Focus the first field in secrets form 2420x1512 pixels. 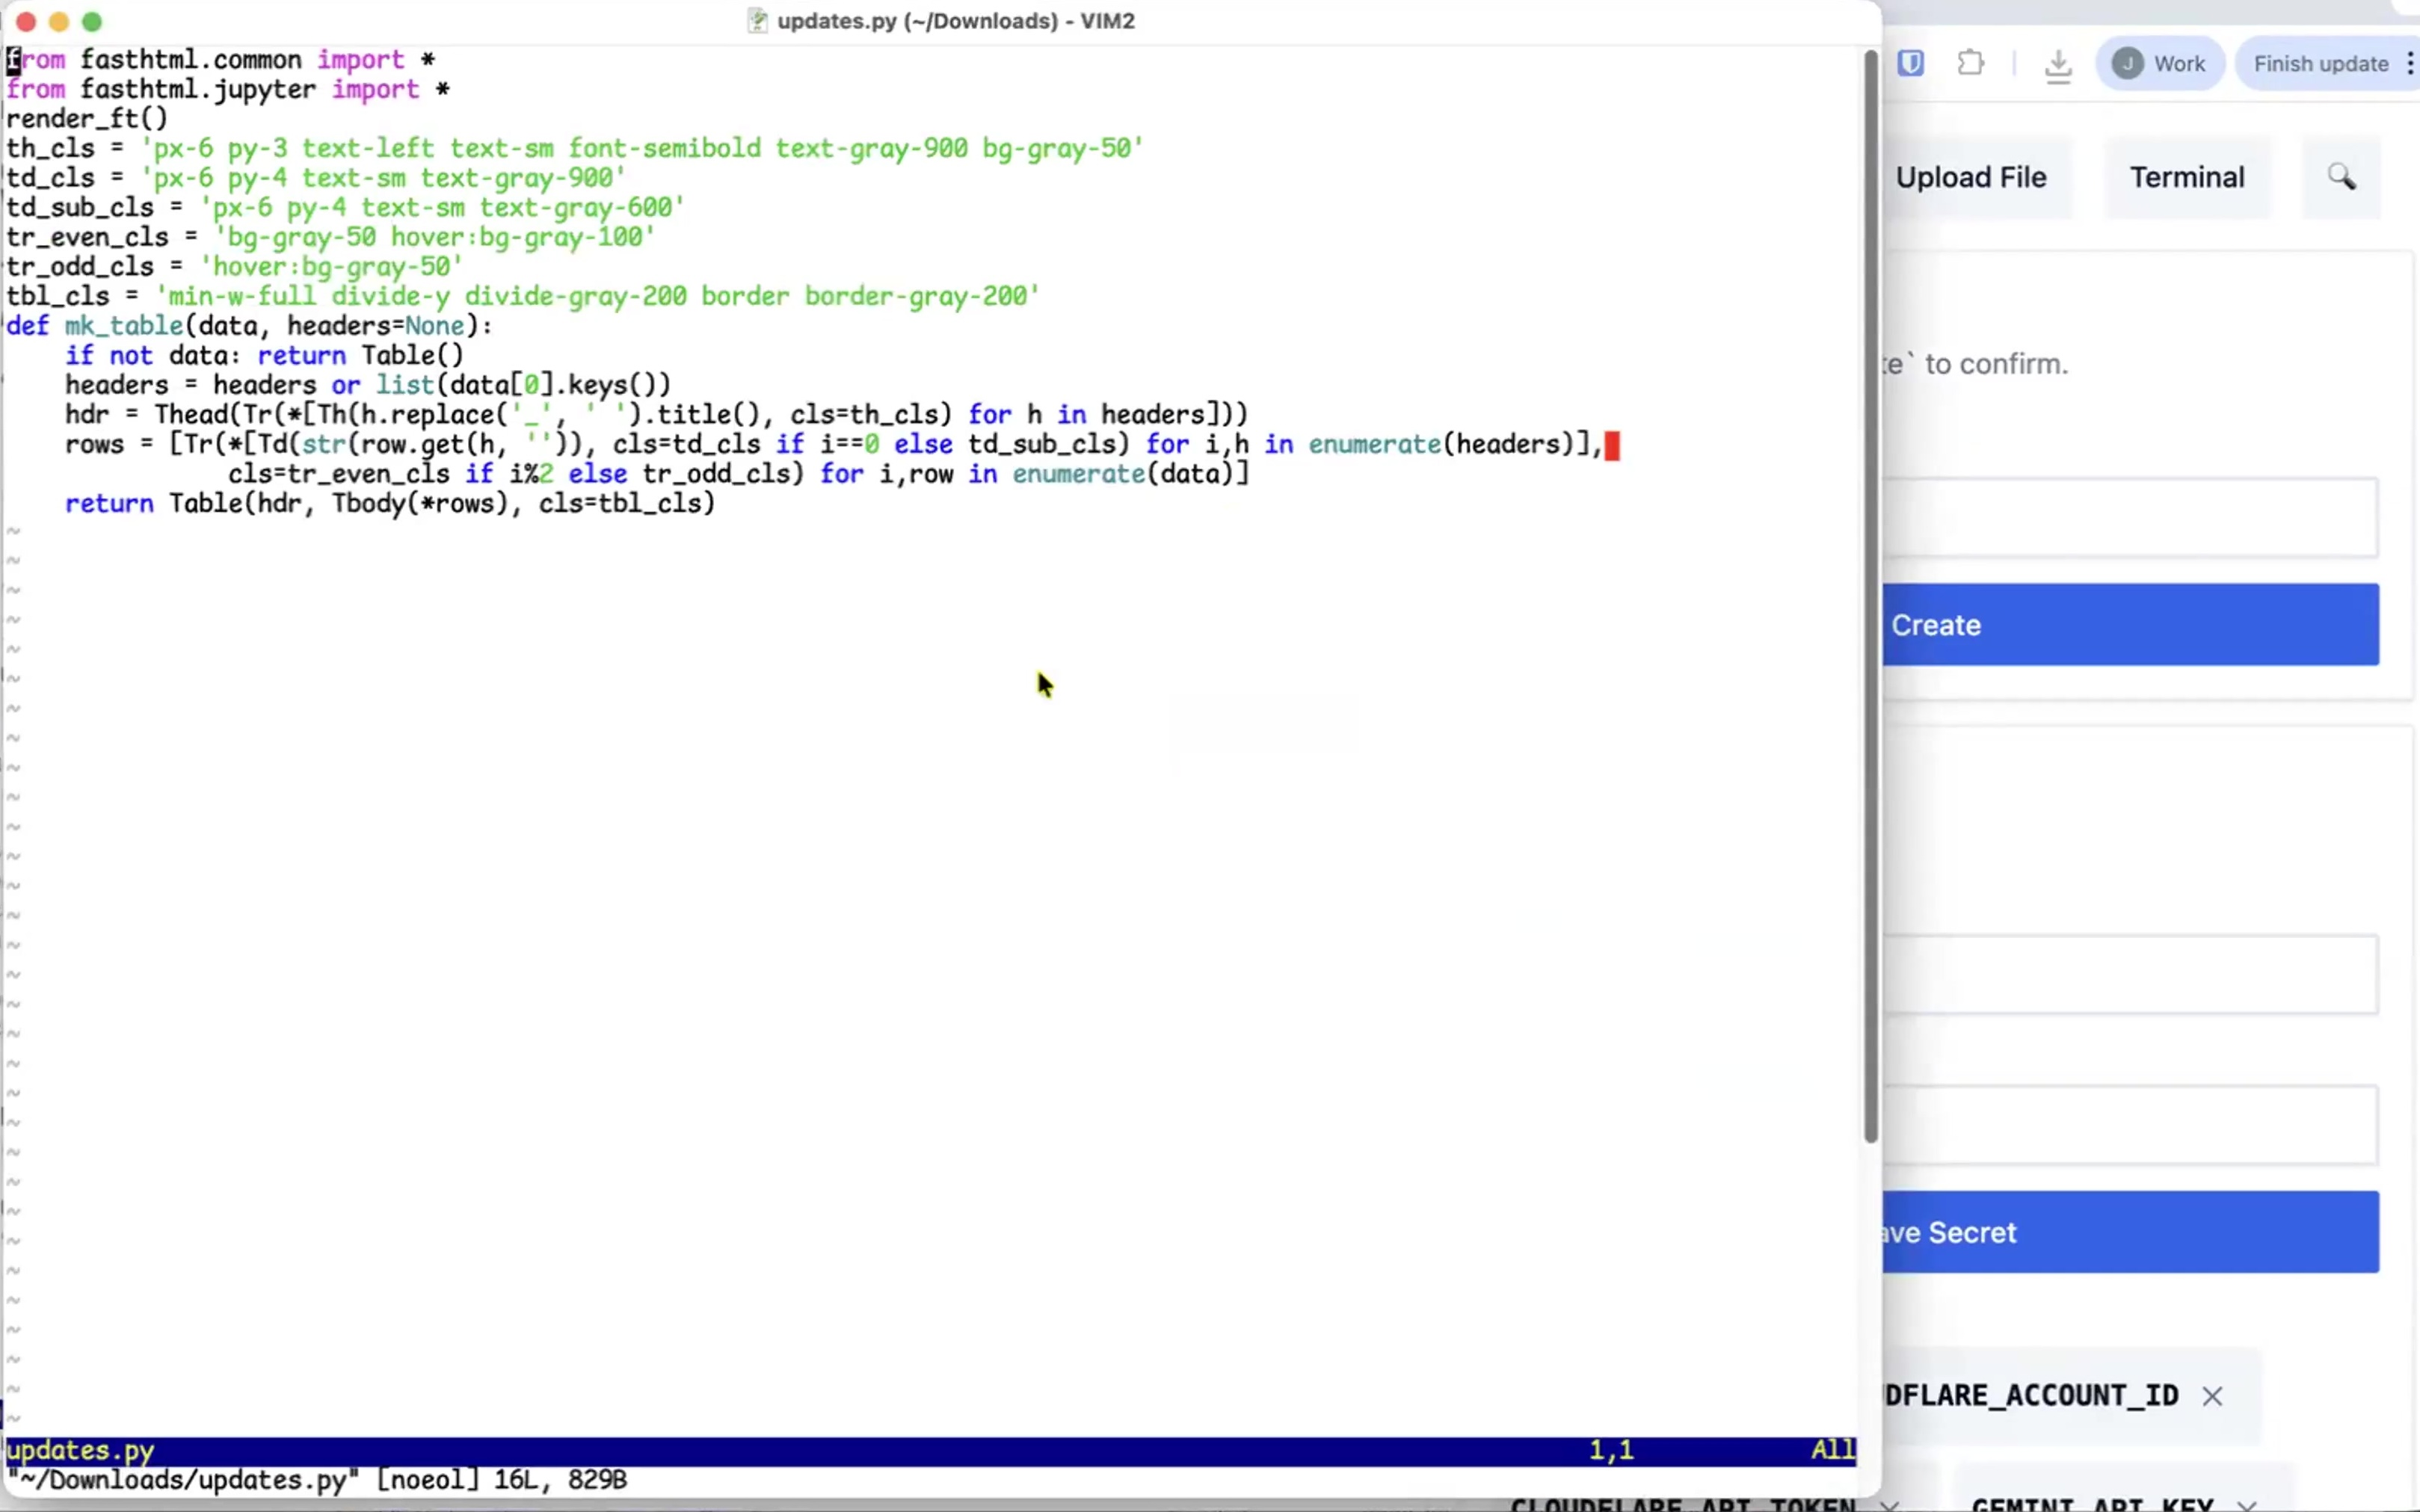coord(2130,975)
